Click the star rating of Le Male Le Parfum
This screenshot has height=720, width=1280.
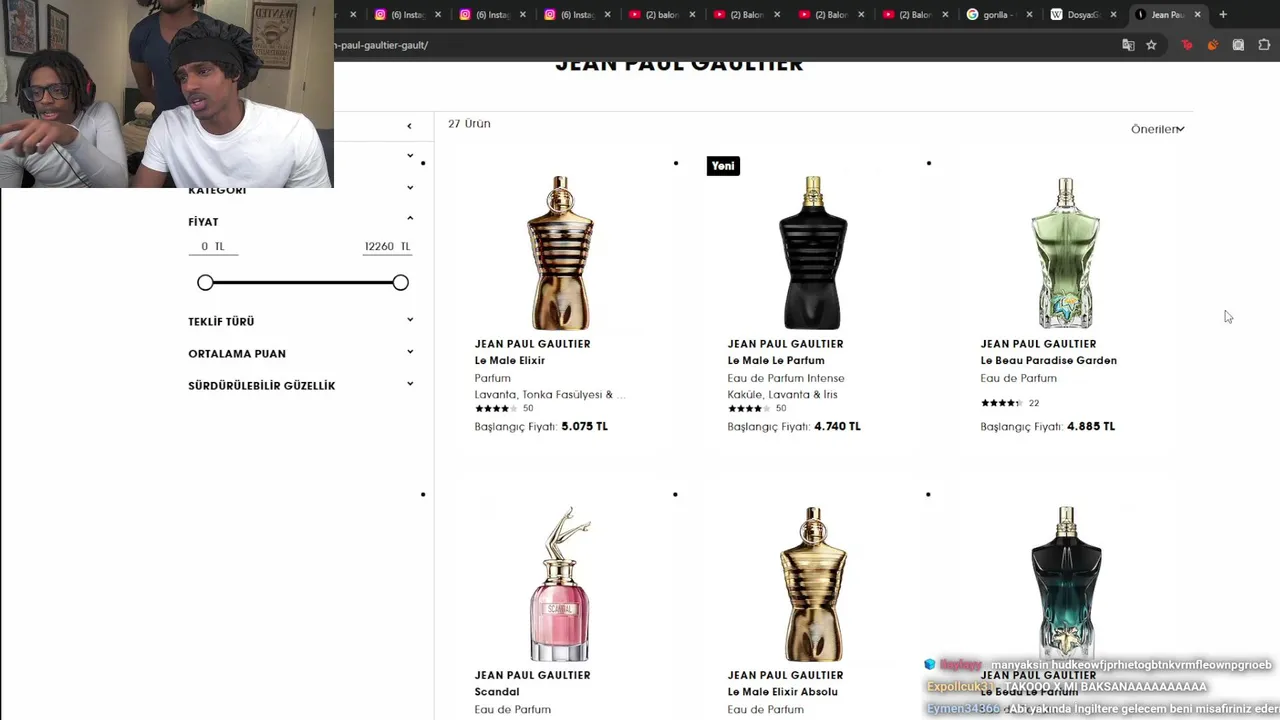click(749, 408)
